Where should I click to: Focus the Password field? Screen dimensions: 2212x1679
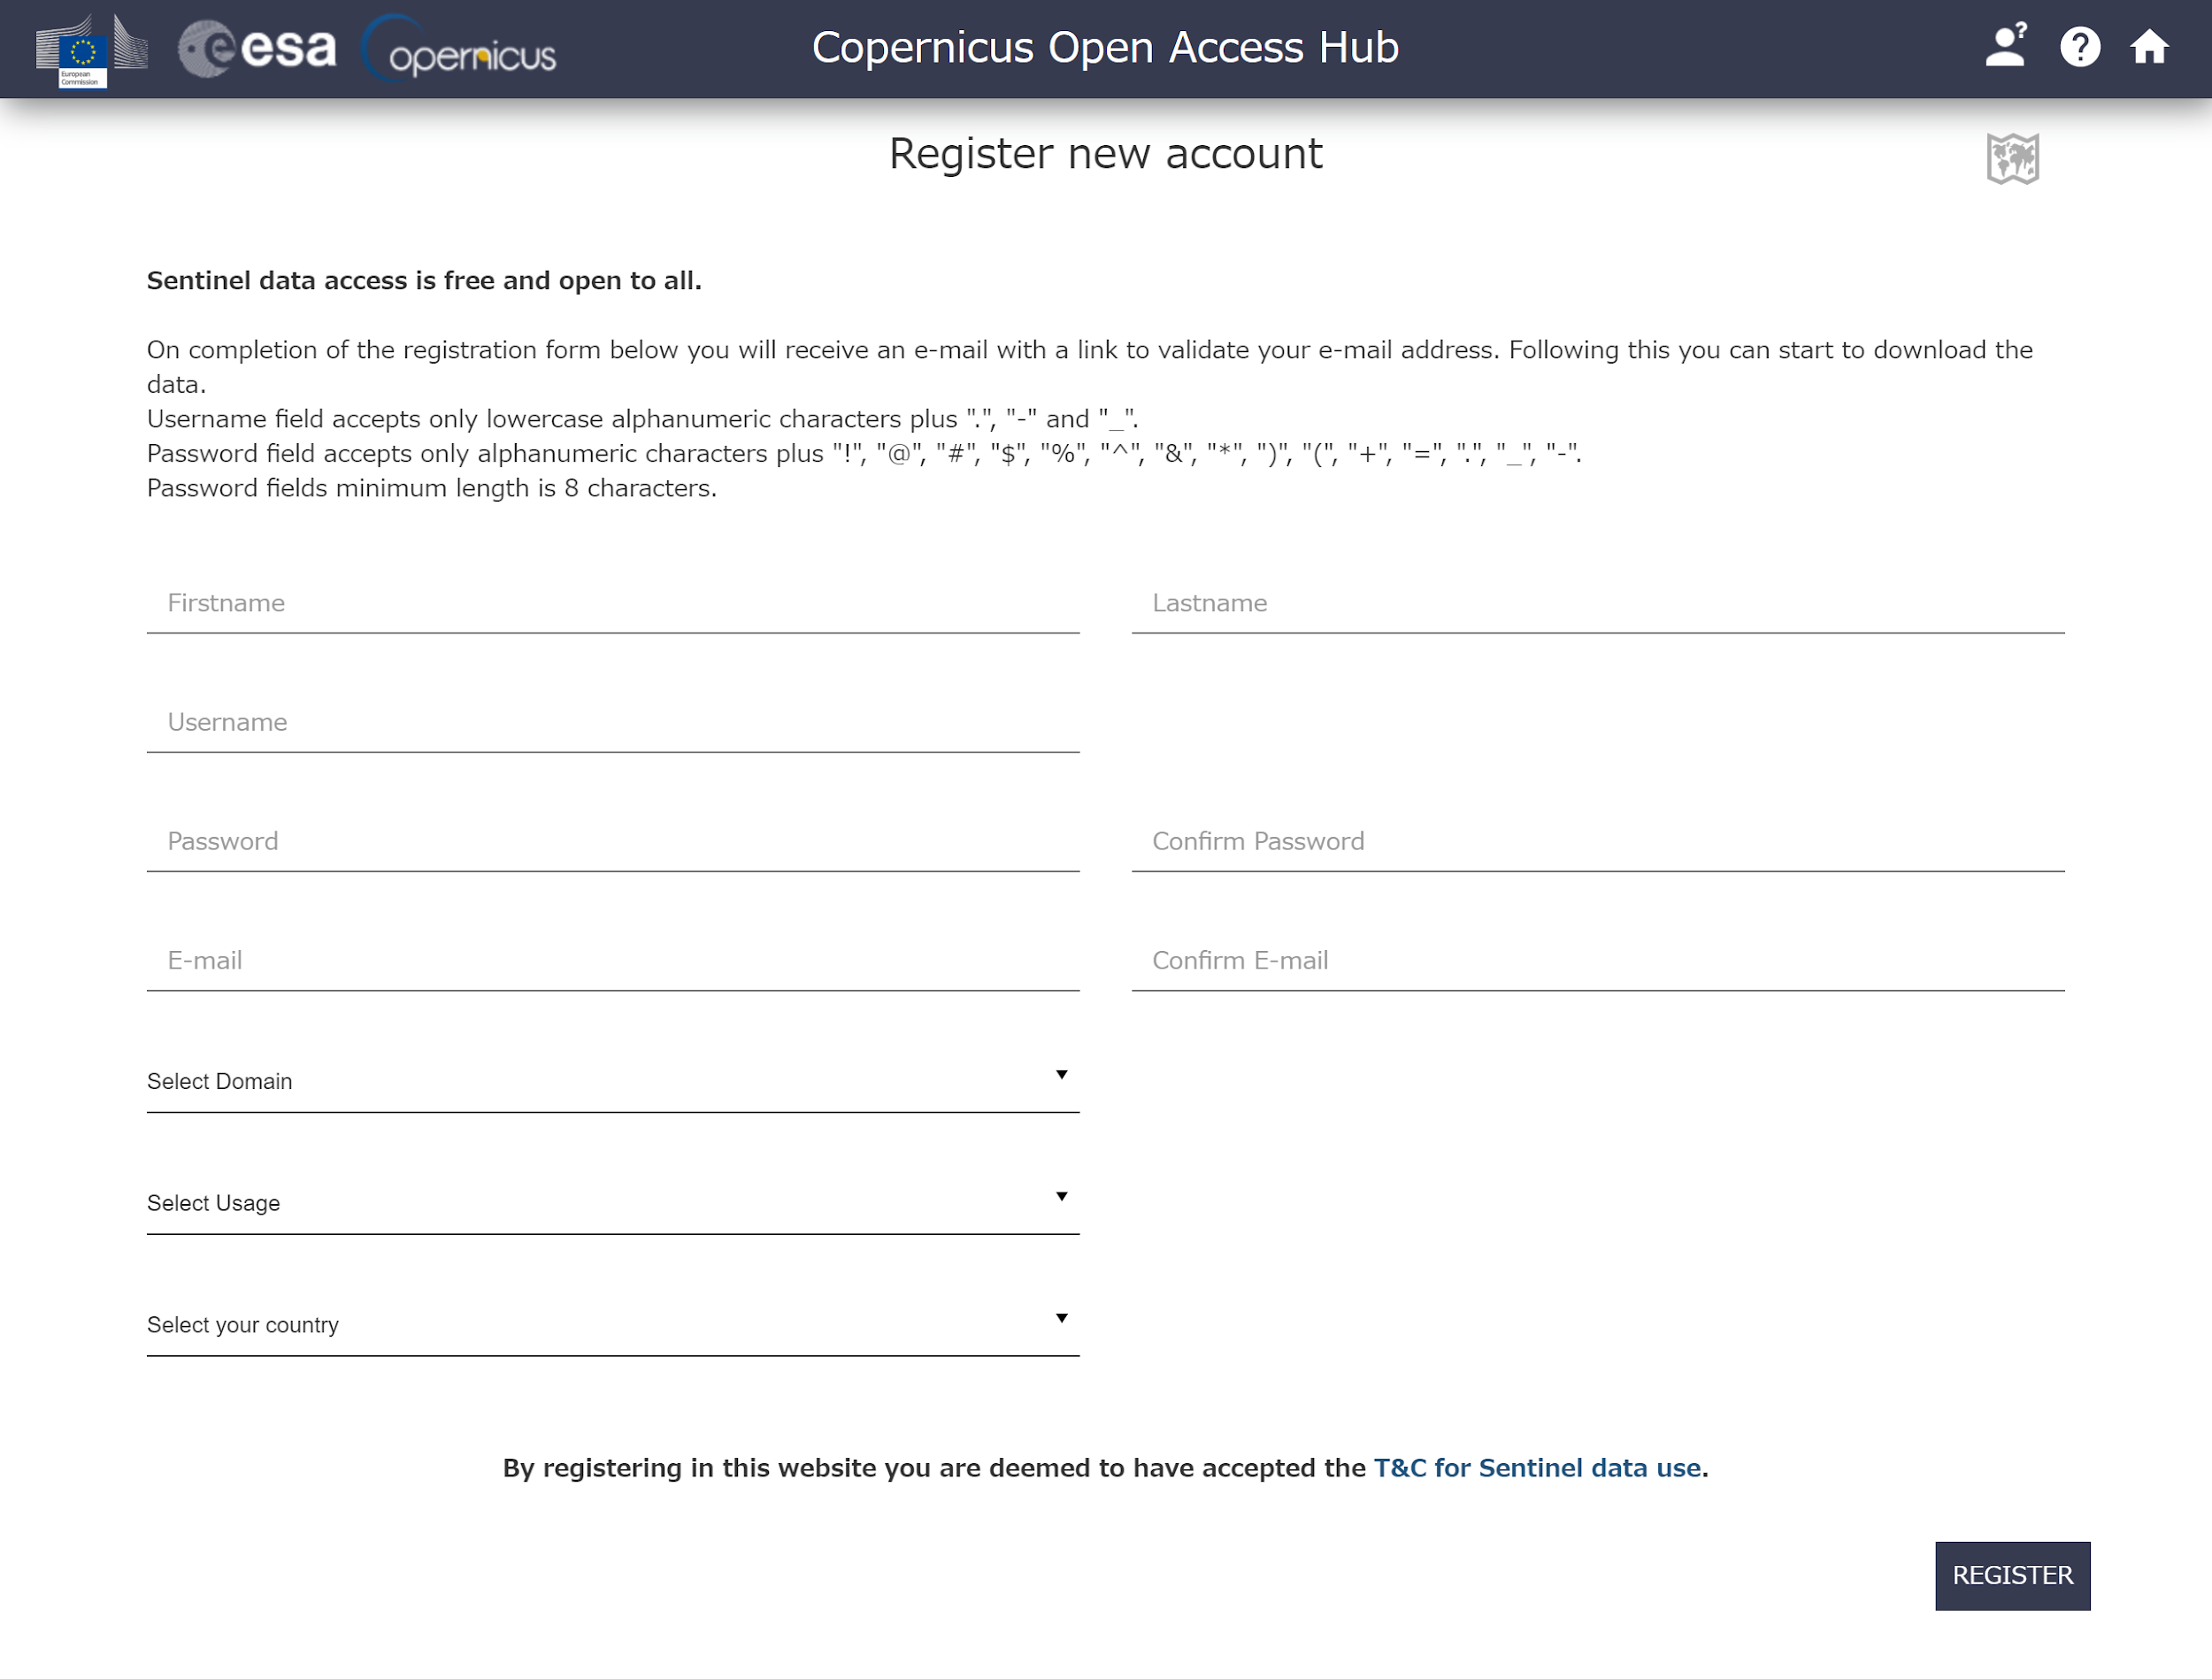613,841
